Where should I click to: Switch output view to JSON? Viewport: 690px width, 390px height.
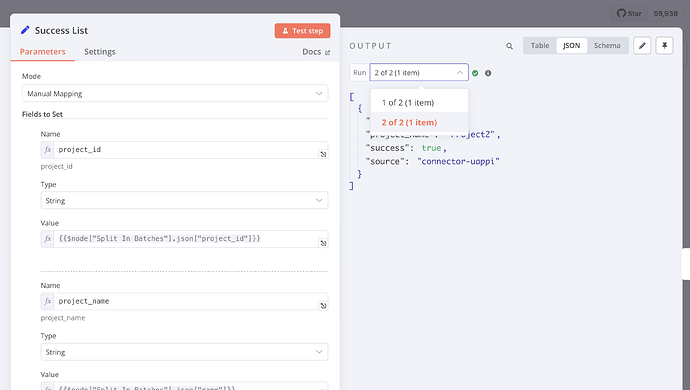coord(571,45)
